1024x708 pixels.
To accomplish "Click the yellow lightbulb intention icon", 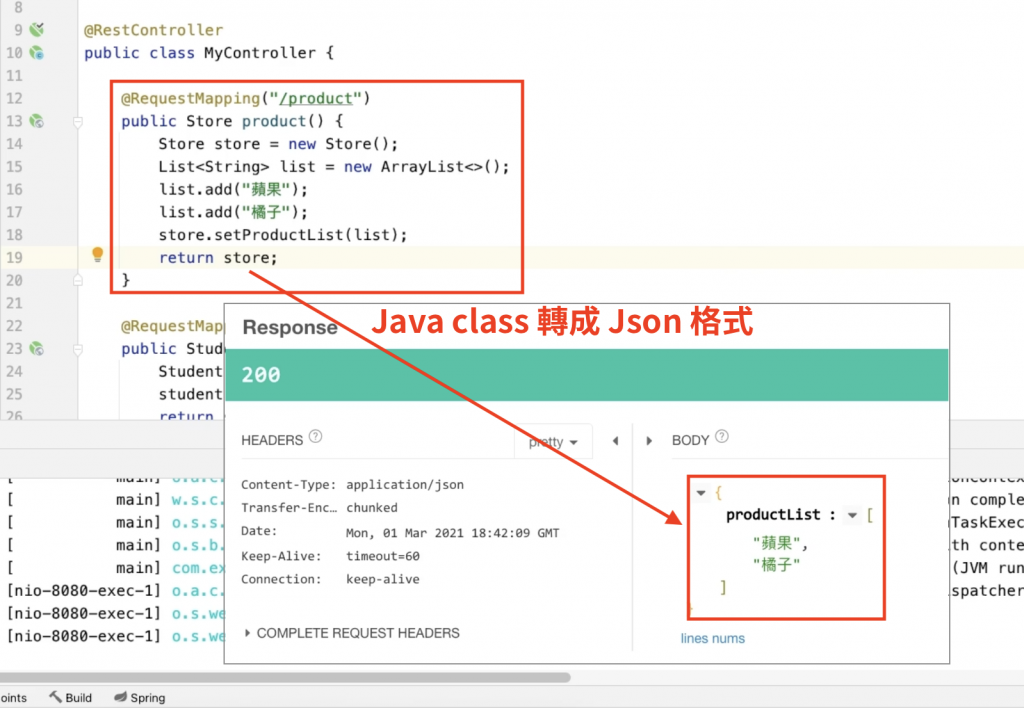I will [97, 254].
